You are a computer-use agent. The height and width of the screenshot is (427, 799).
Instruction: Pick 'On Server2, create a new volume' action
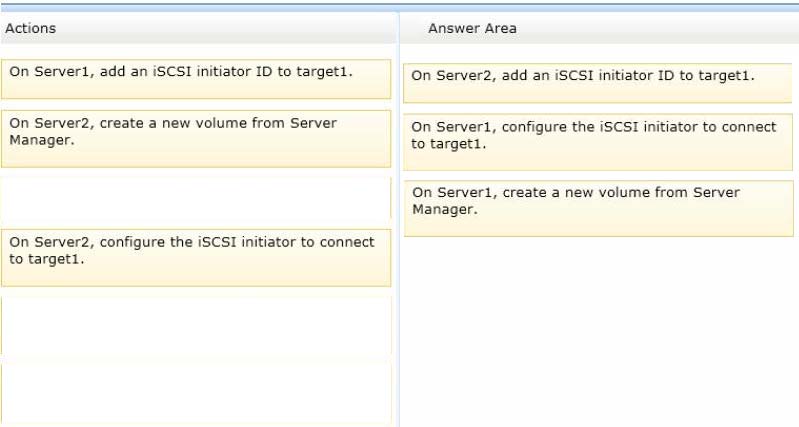(x=196, y=139)
